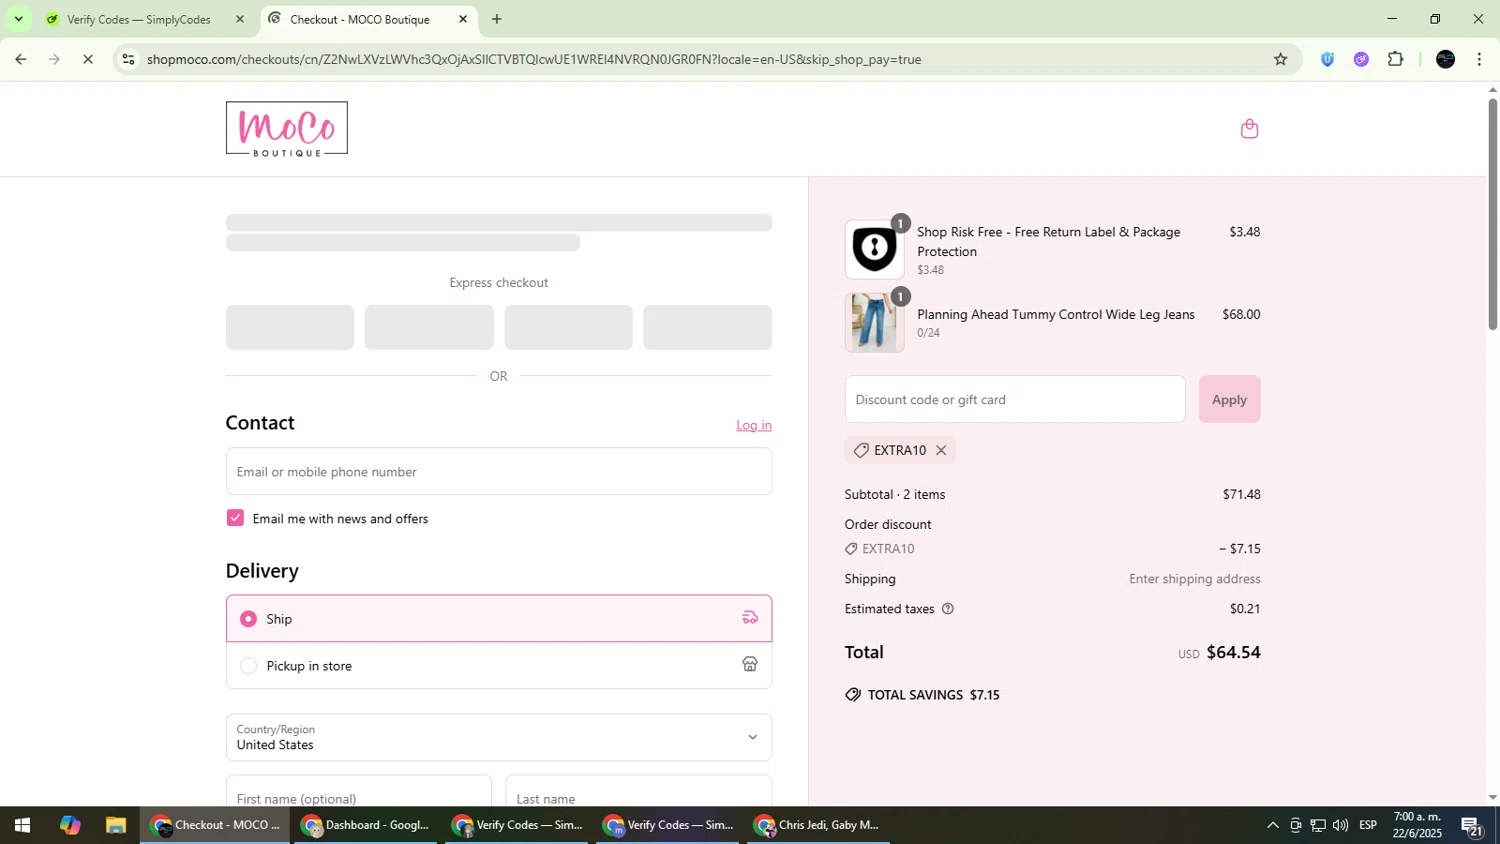
Task: Switch to Dashboard Google Chrome taskbar window
Action: coord(366,825)
